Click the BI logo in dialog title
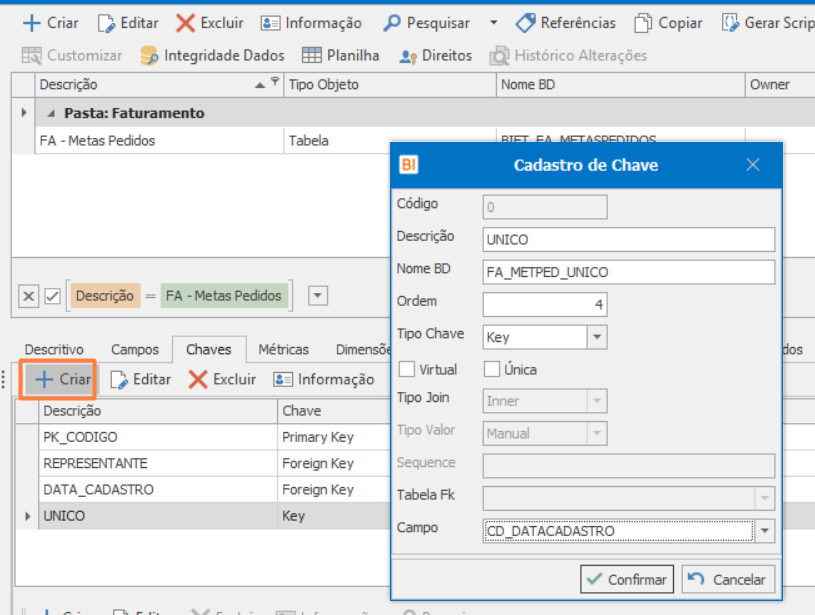The width and height of the screenshot is (815, 615). 409,165
